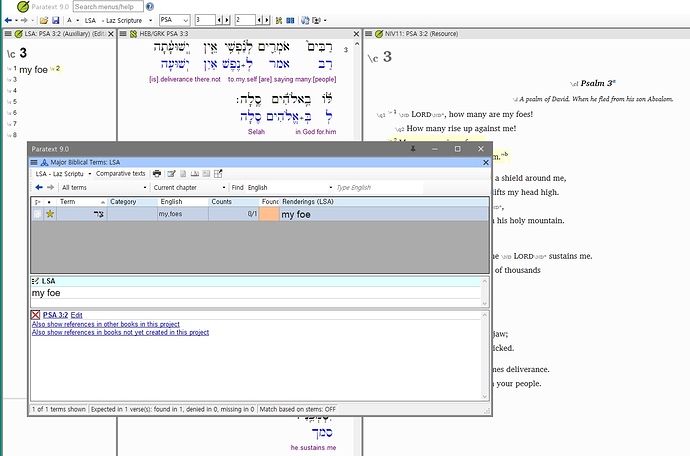Open the LSA - Laz Scriptu dropdown in Biblical Terms
Viewport: 690px width, 456px height.
point(90,174)
